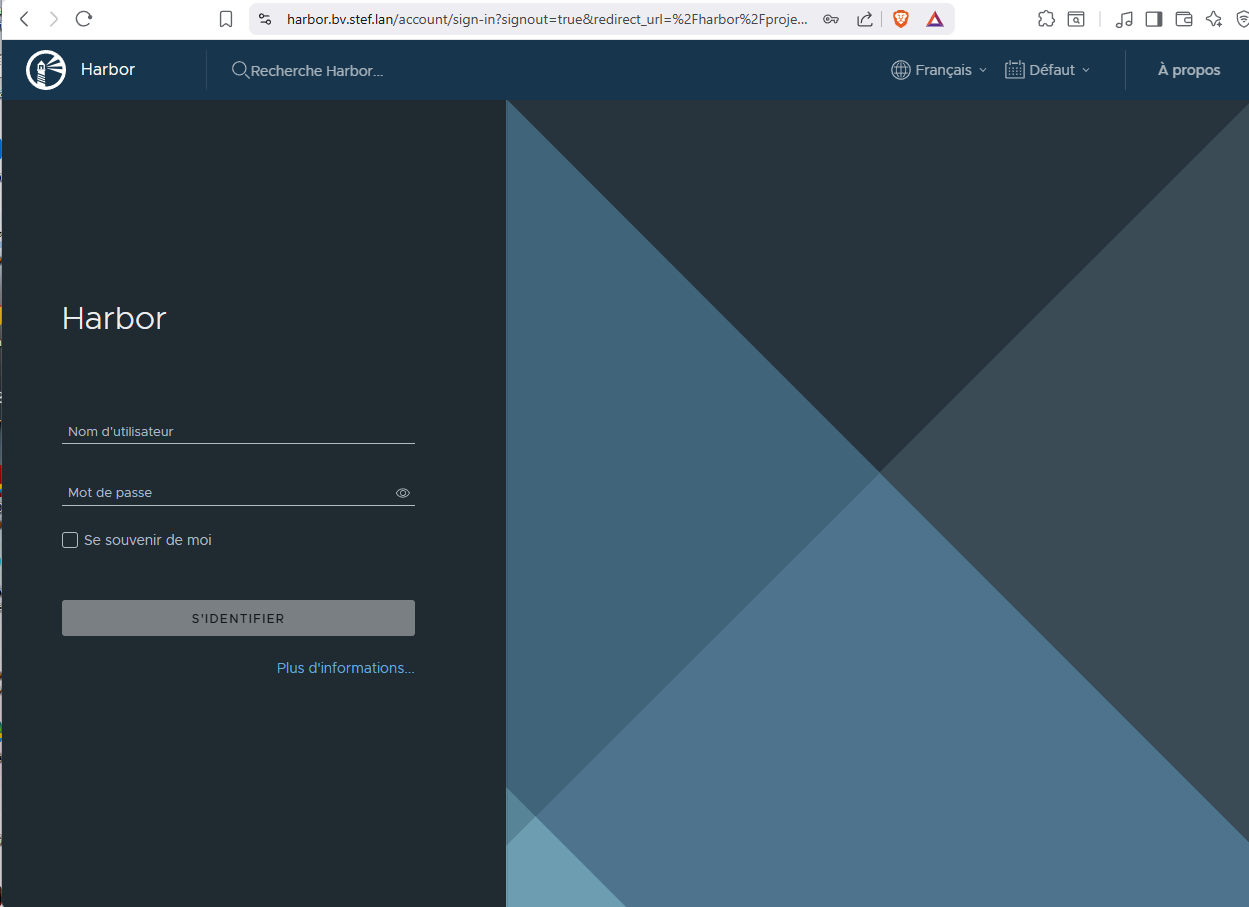Click the share page icon
Viewport: 1249px width, 907px height.
click(x=865, y=19)
